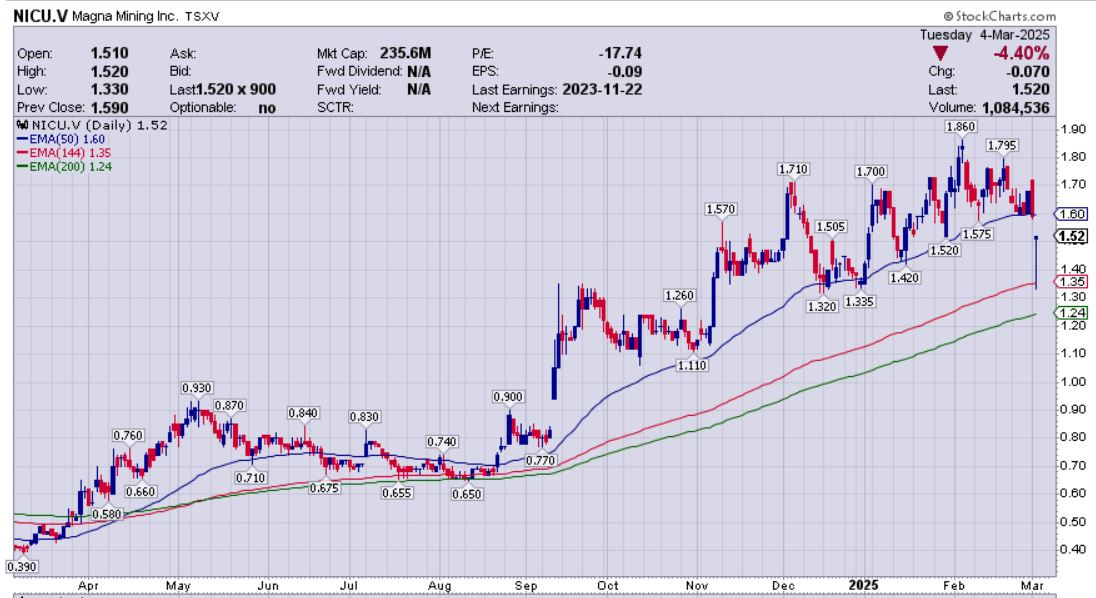Click the 2025 label on the time axis

point(863,585)
